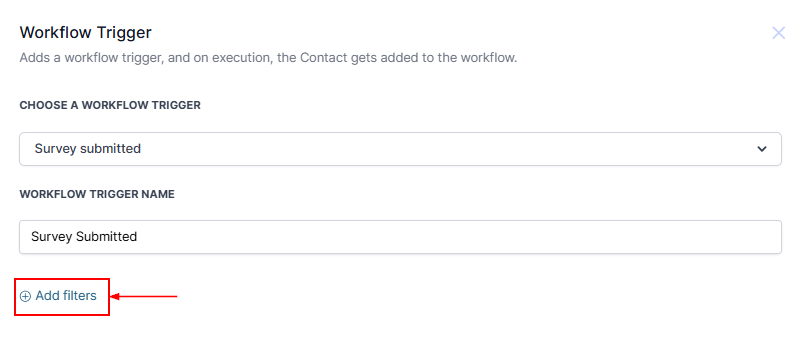This screenshot has width=800, height=364.
Task: Select the Workflow Trigger heading
Action: pyautogui.click(x=86, y=33)
